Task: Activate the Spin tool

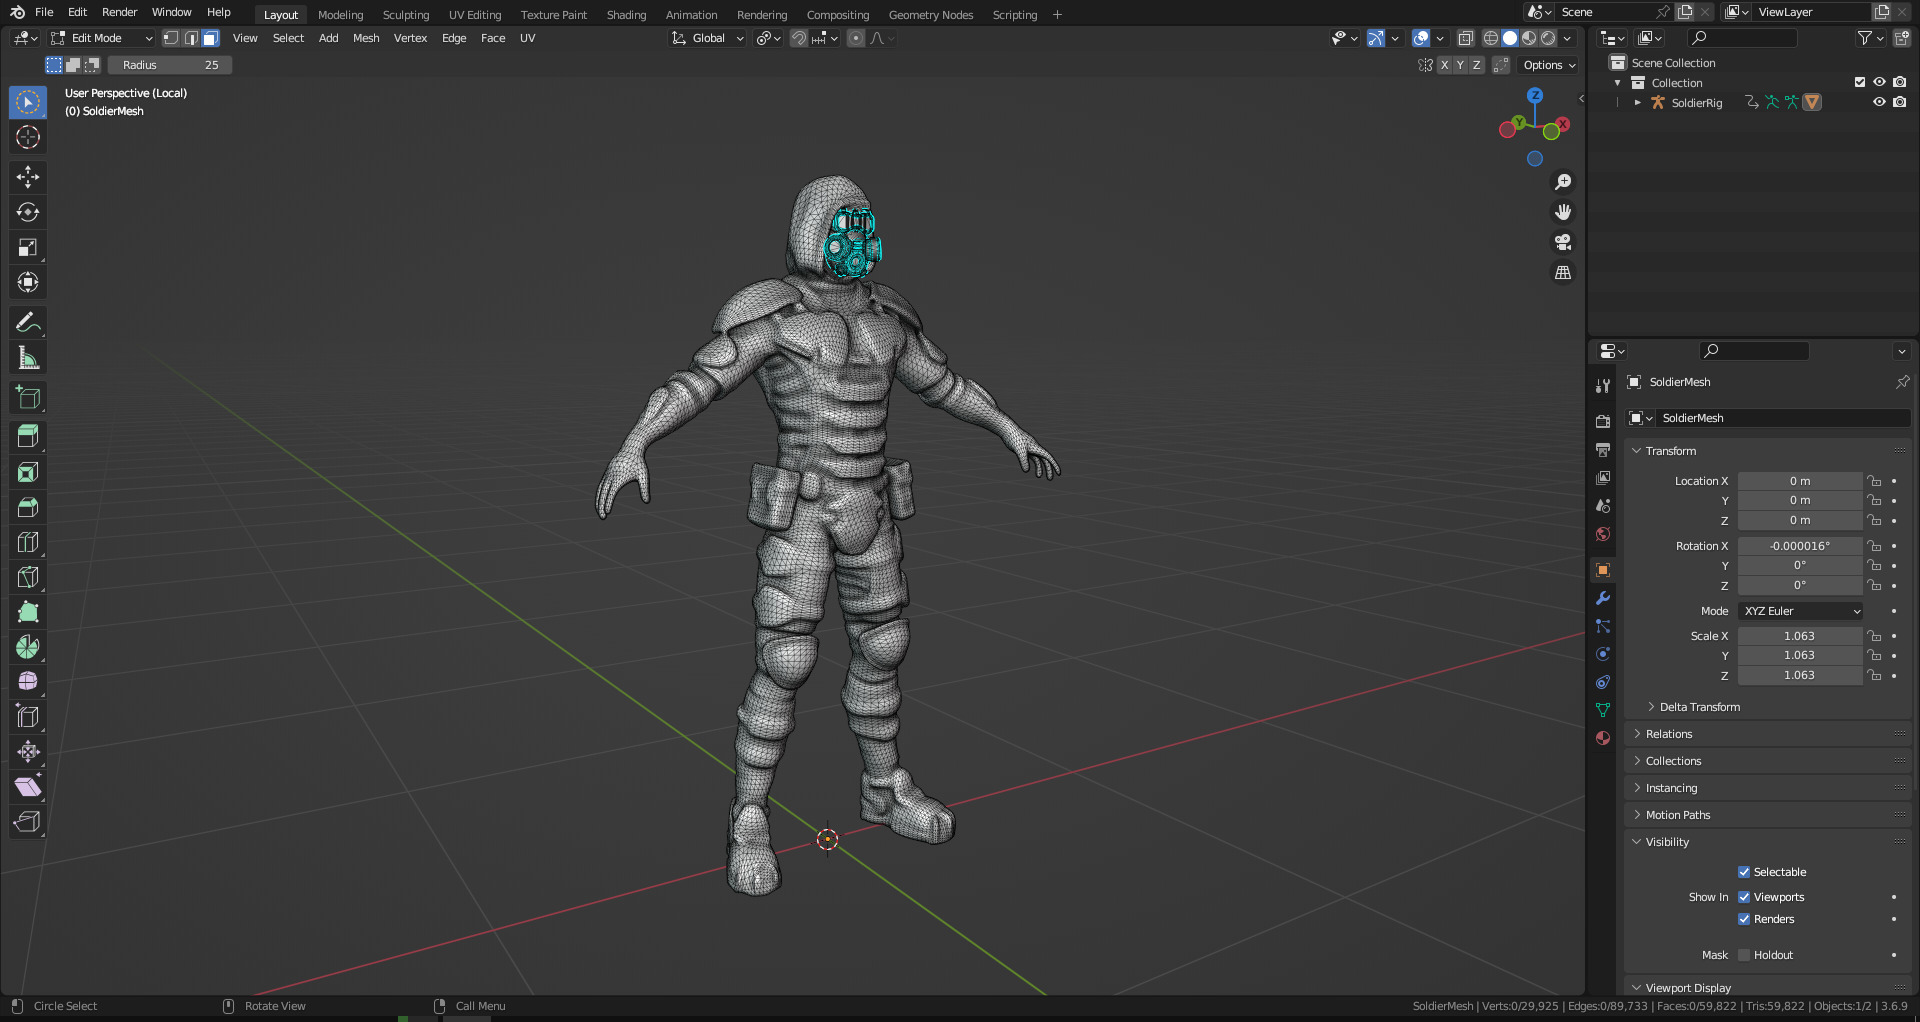Action: point(28,647)
